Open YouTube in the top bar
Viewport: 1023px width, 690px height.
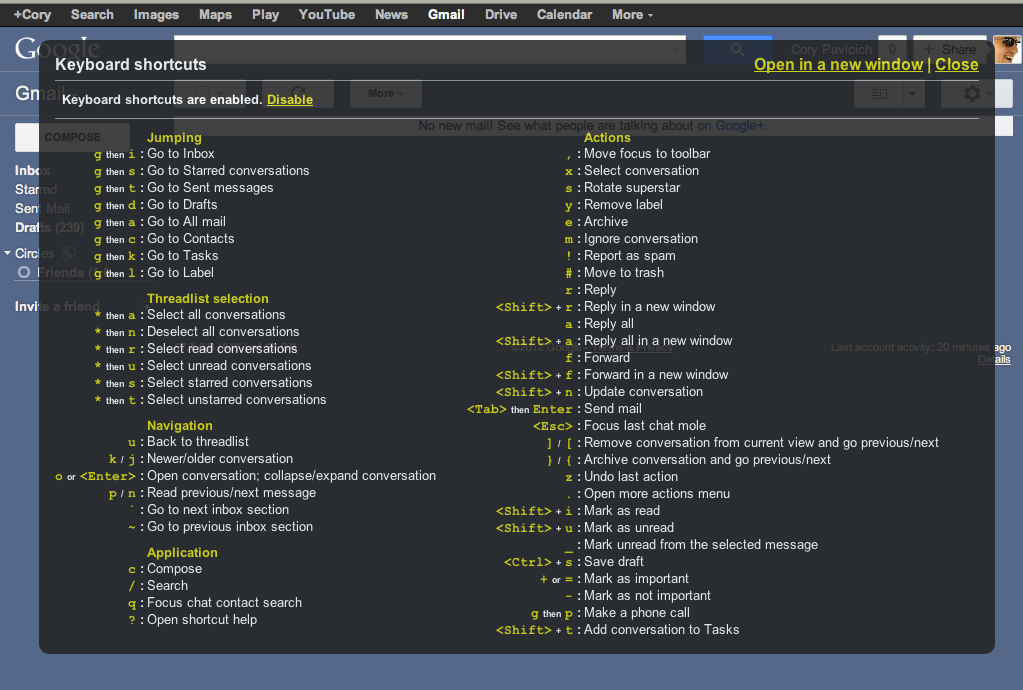point(327,14)
